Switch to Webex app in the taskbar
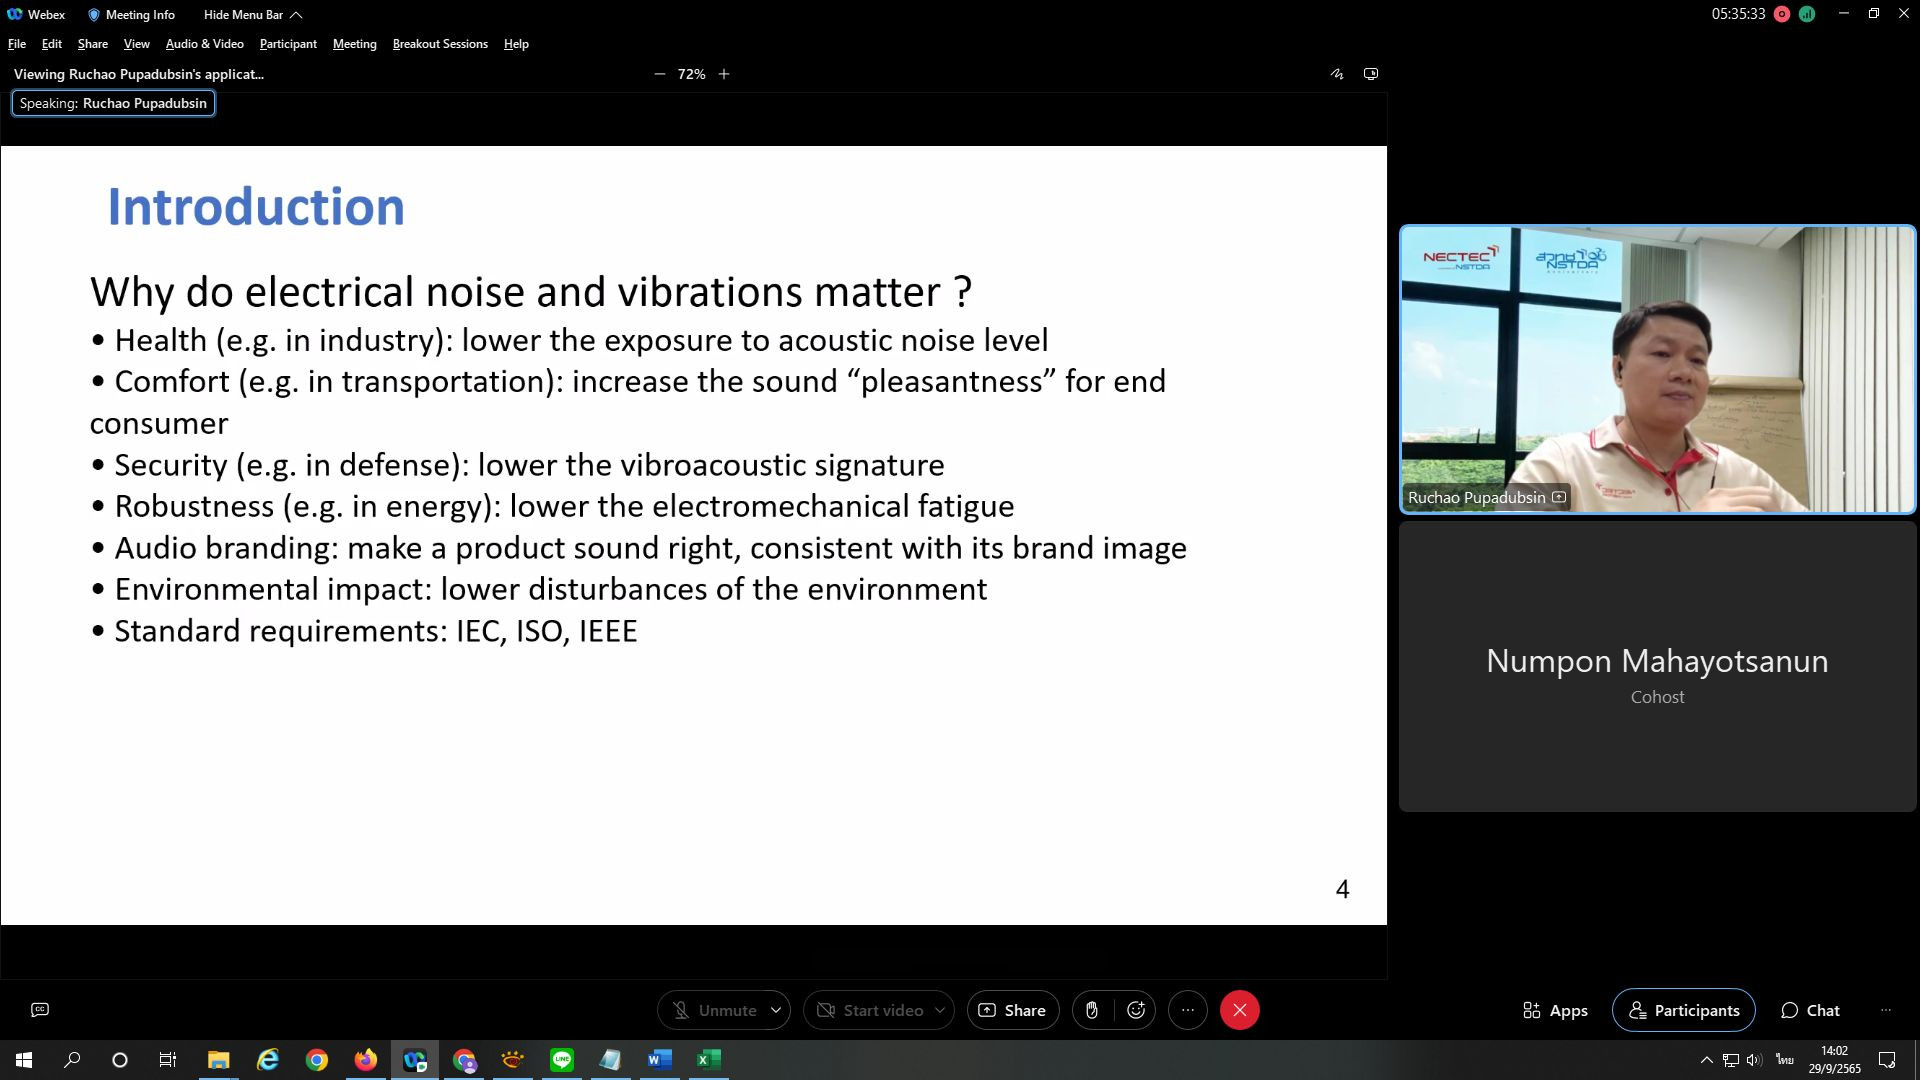Image resolution: width=1920 pixels, height=1080 pixels. pos(414,1060)
